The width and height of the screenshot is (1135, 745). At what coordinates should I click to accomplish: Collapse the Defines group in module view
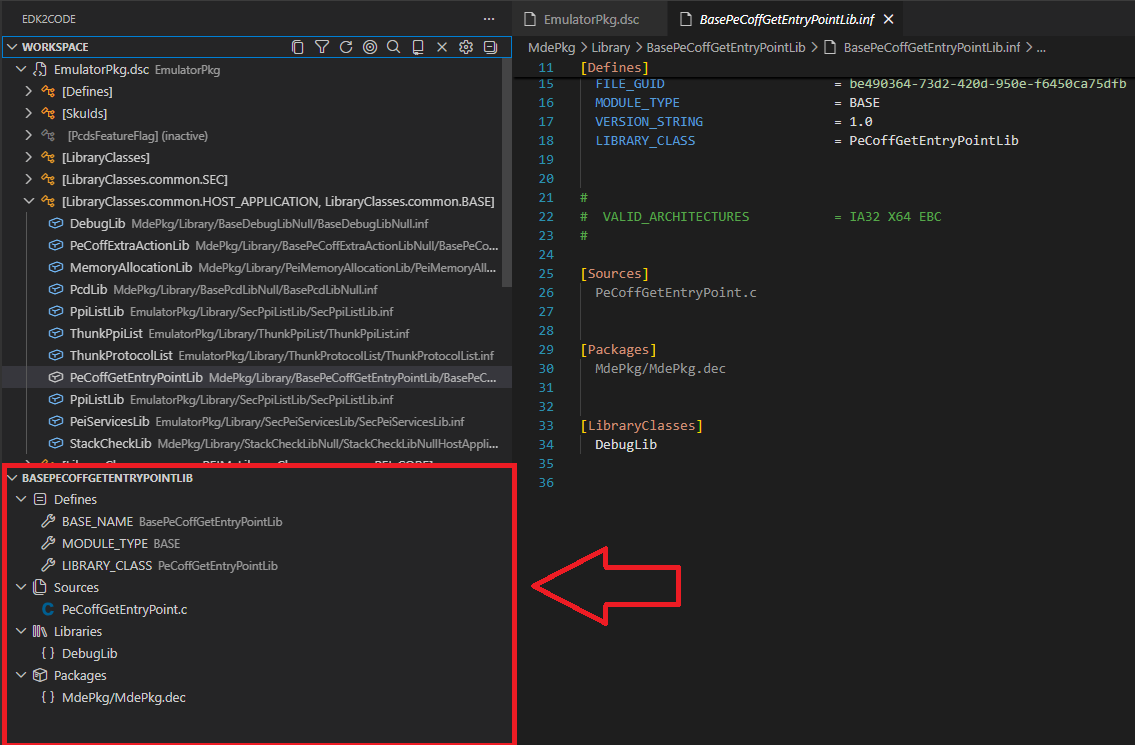coord(21,500)
